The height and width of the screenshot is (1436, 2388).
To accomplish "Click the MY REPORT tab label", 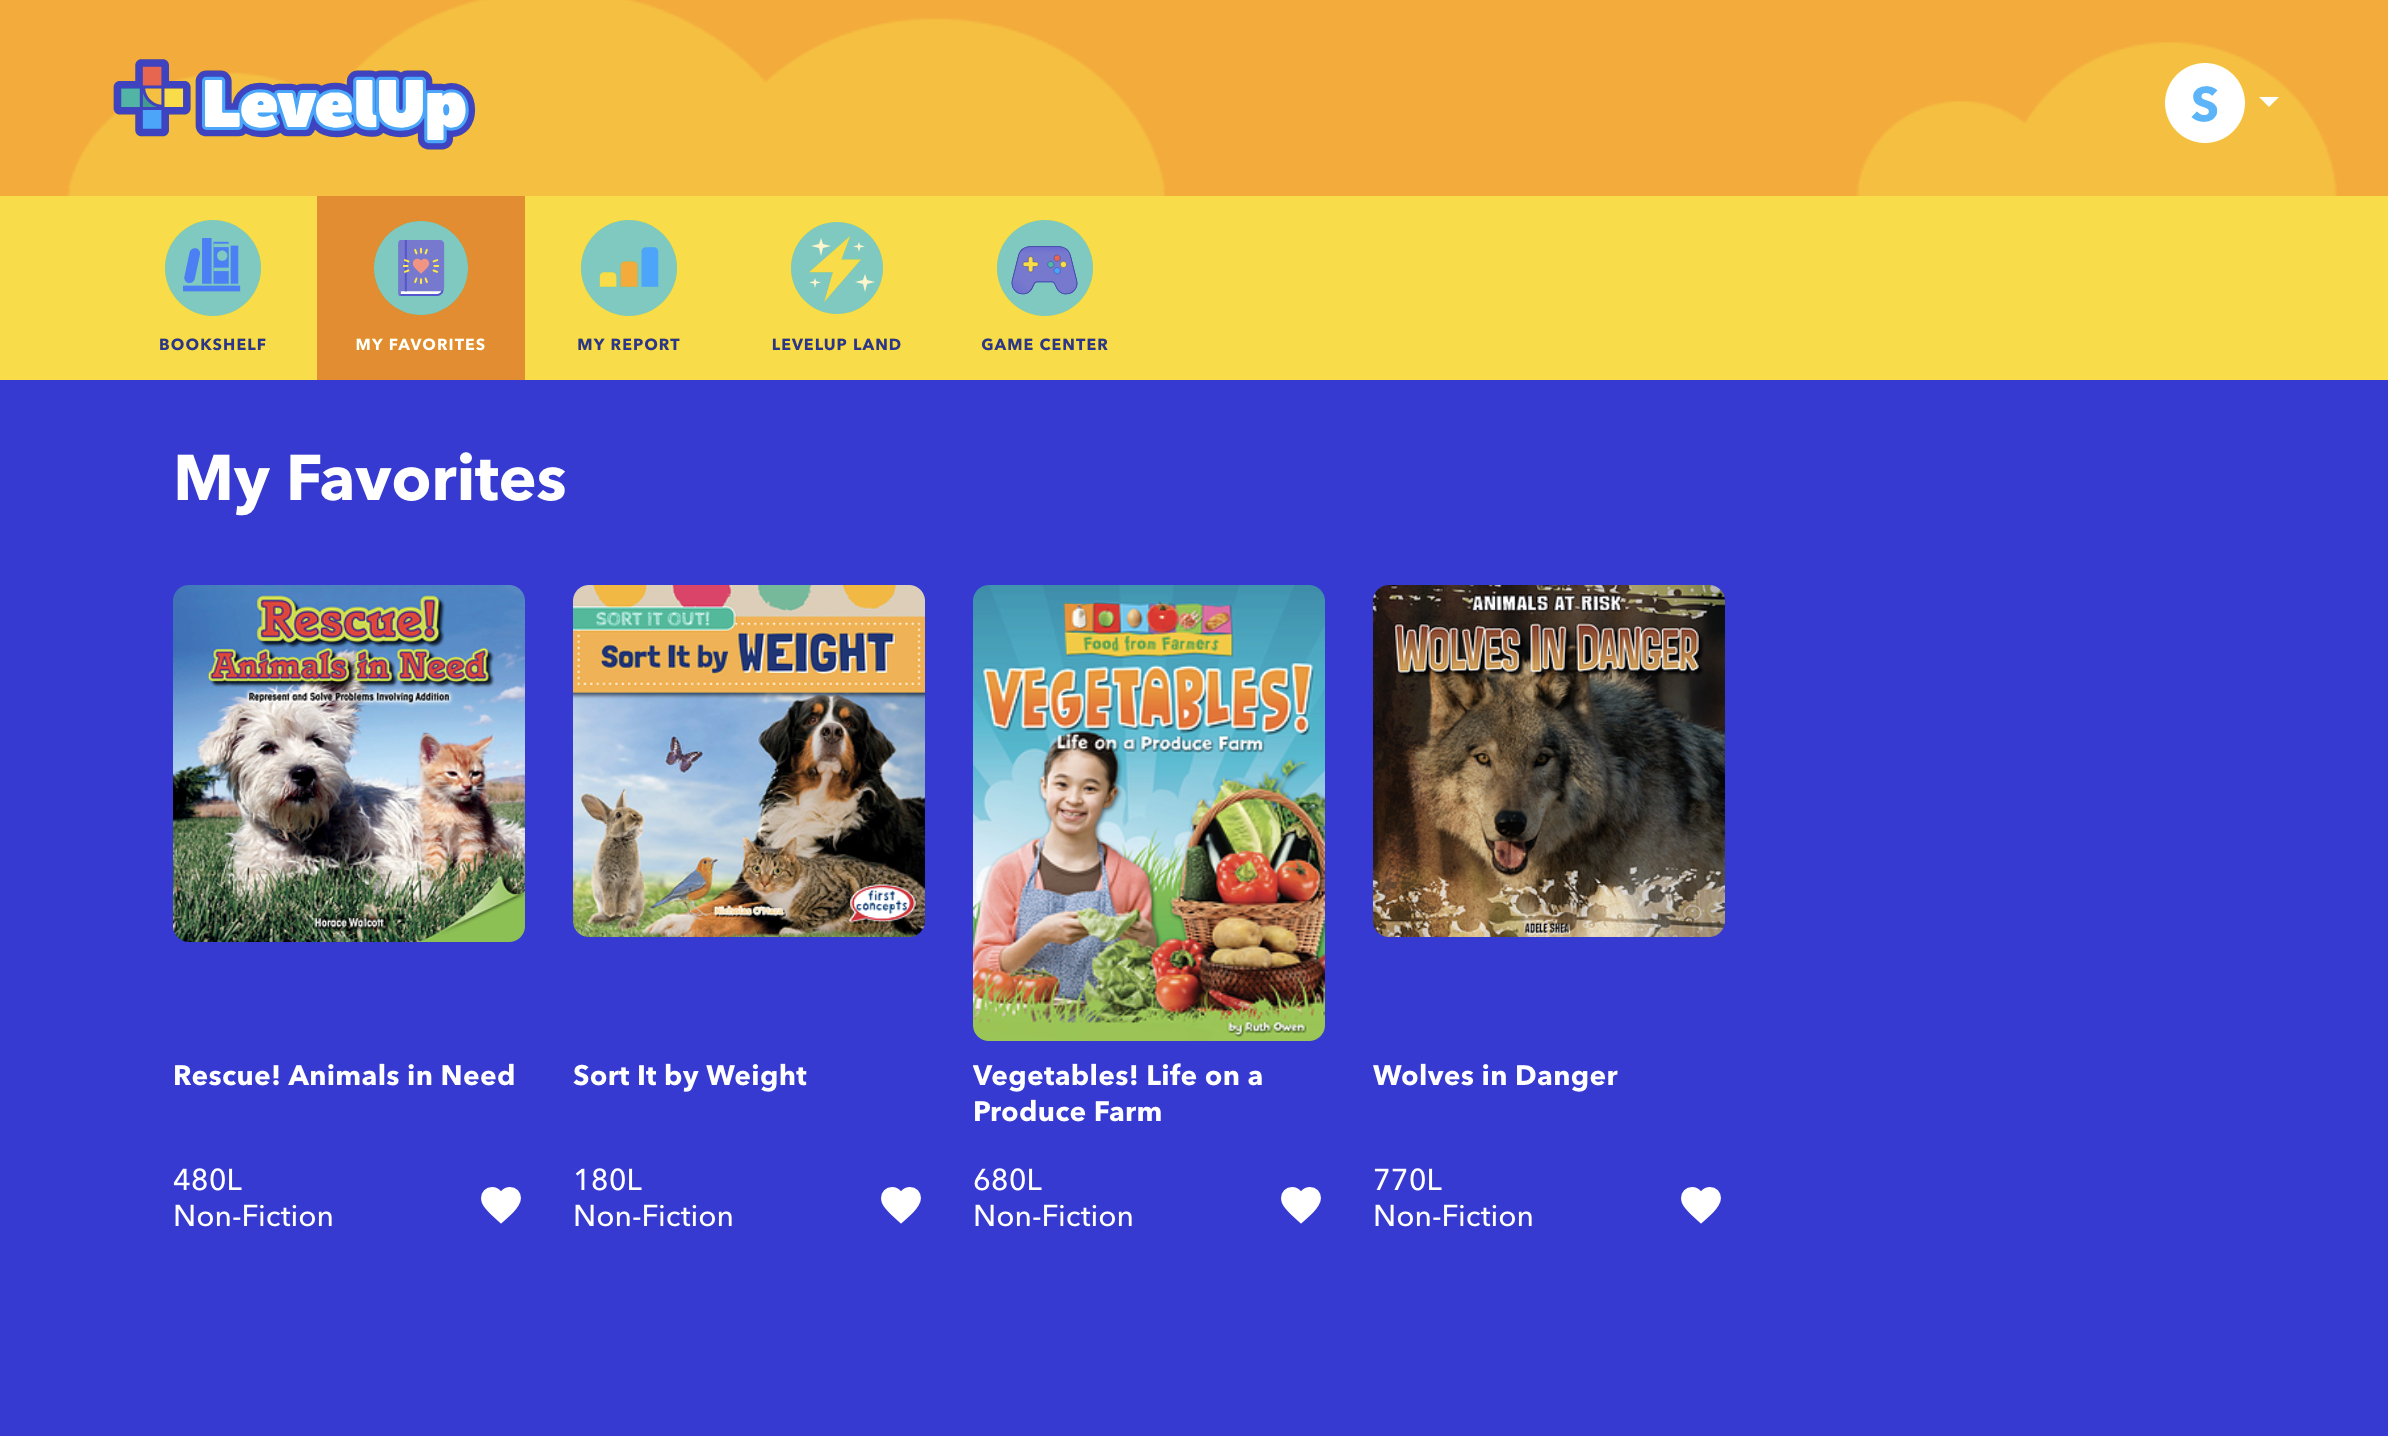I will [629, 344].
